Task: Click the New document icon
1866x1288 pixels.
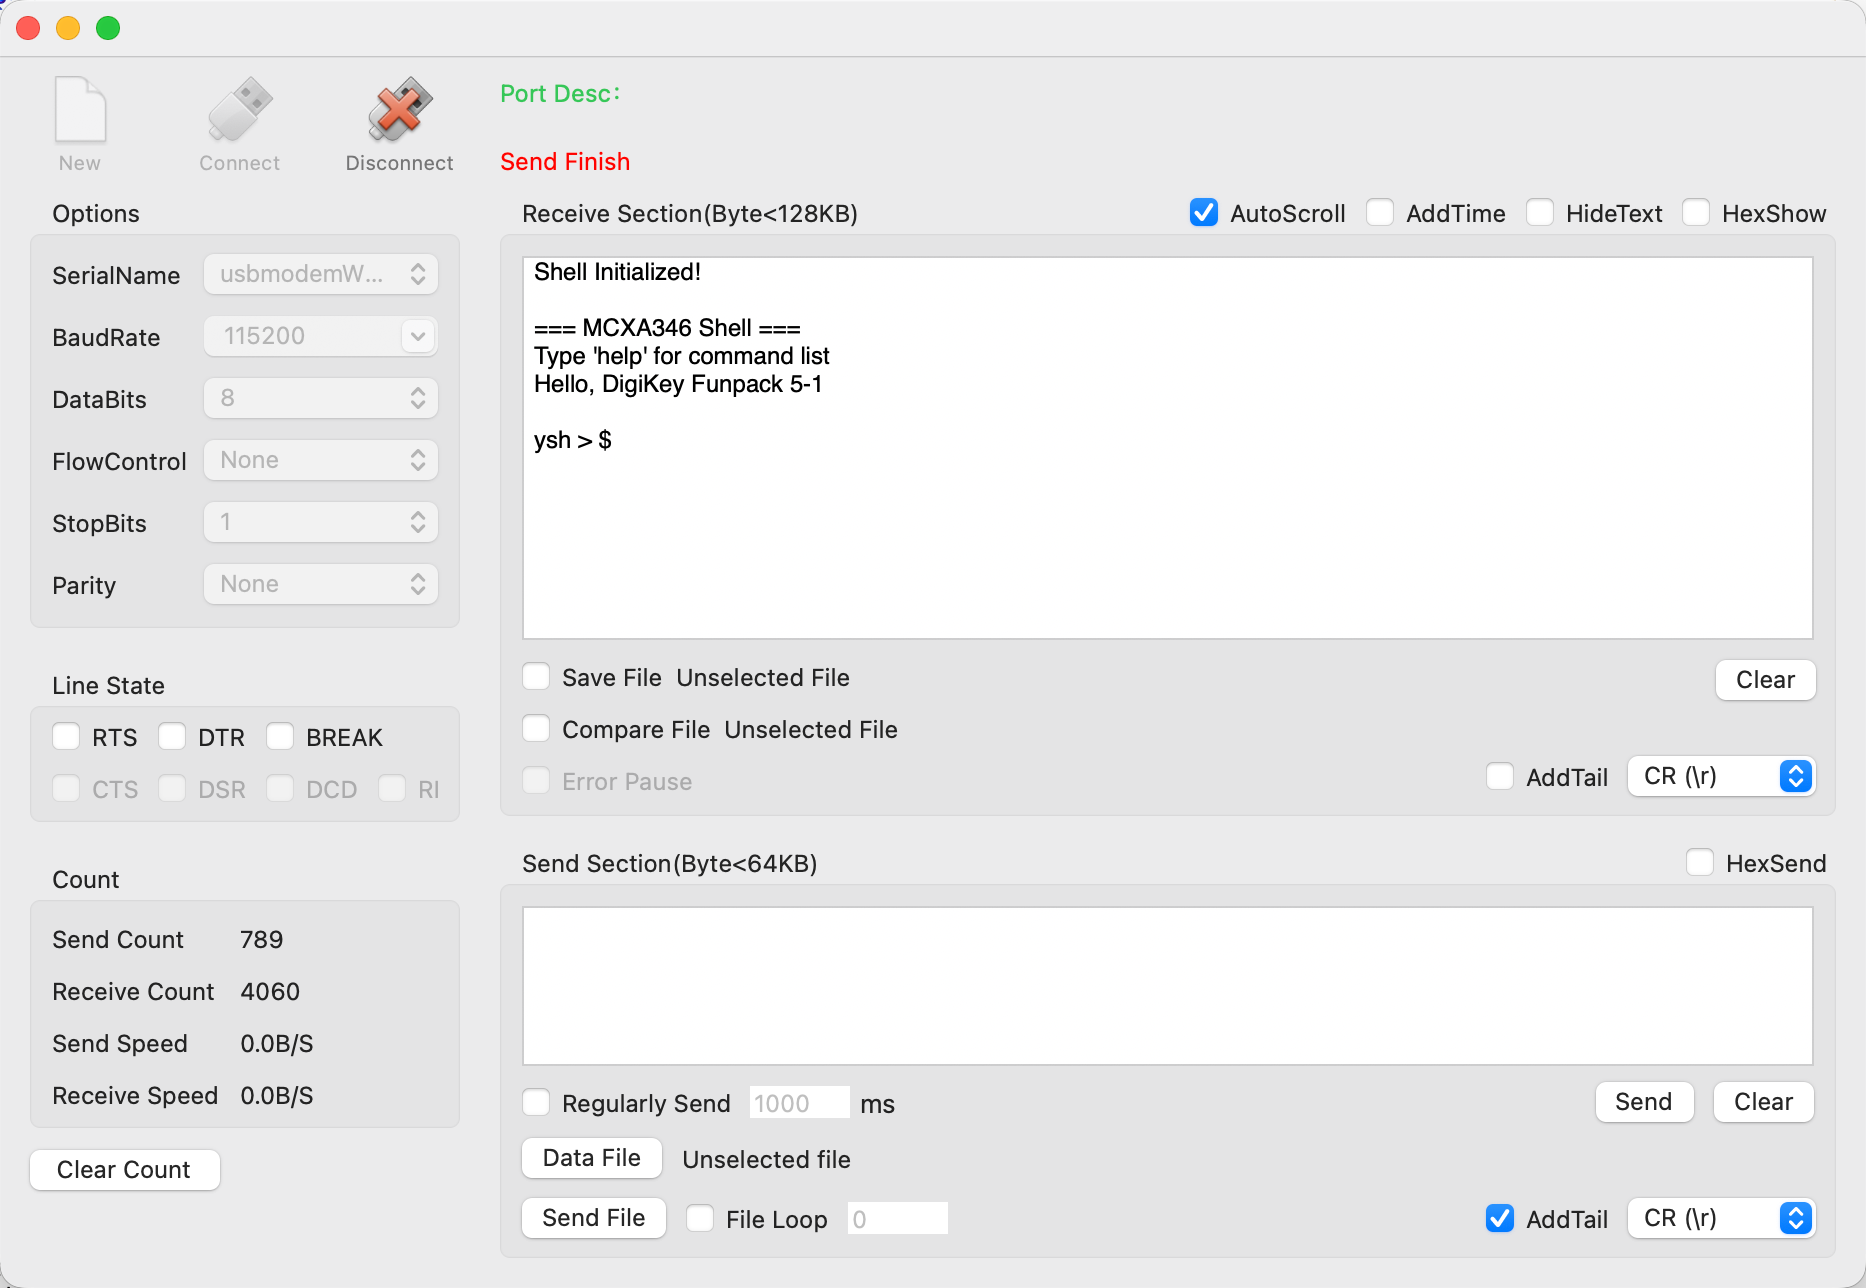Action: 80,110
